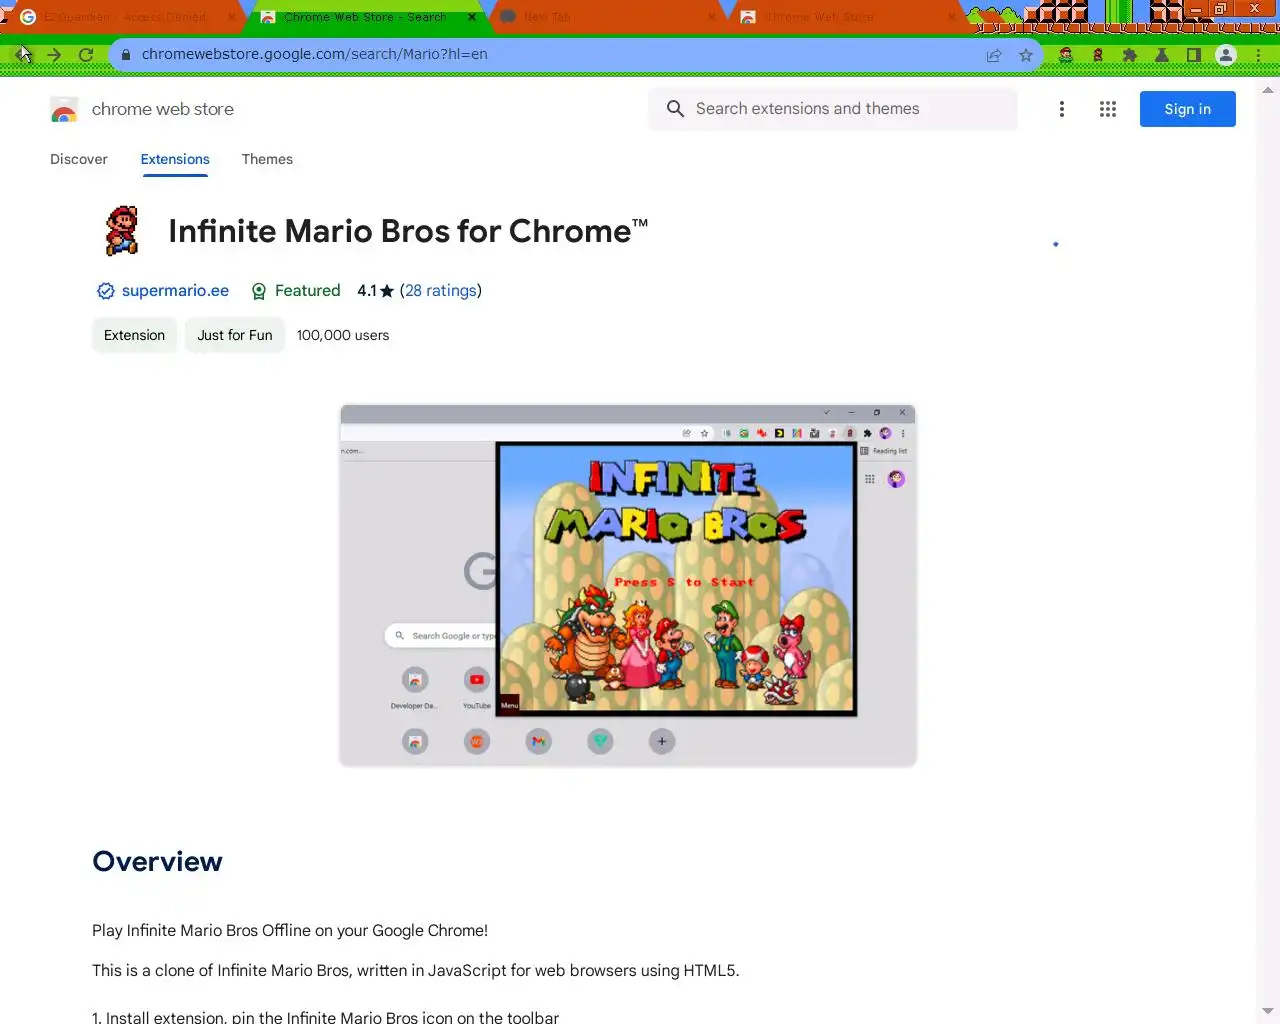Open the Chrome profile avatar
1280x1024 pixels.
coord(1226,55)
